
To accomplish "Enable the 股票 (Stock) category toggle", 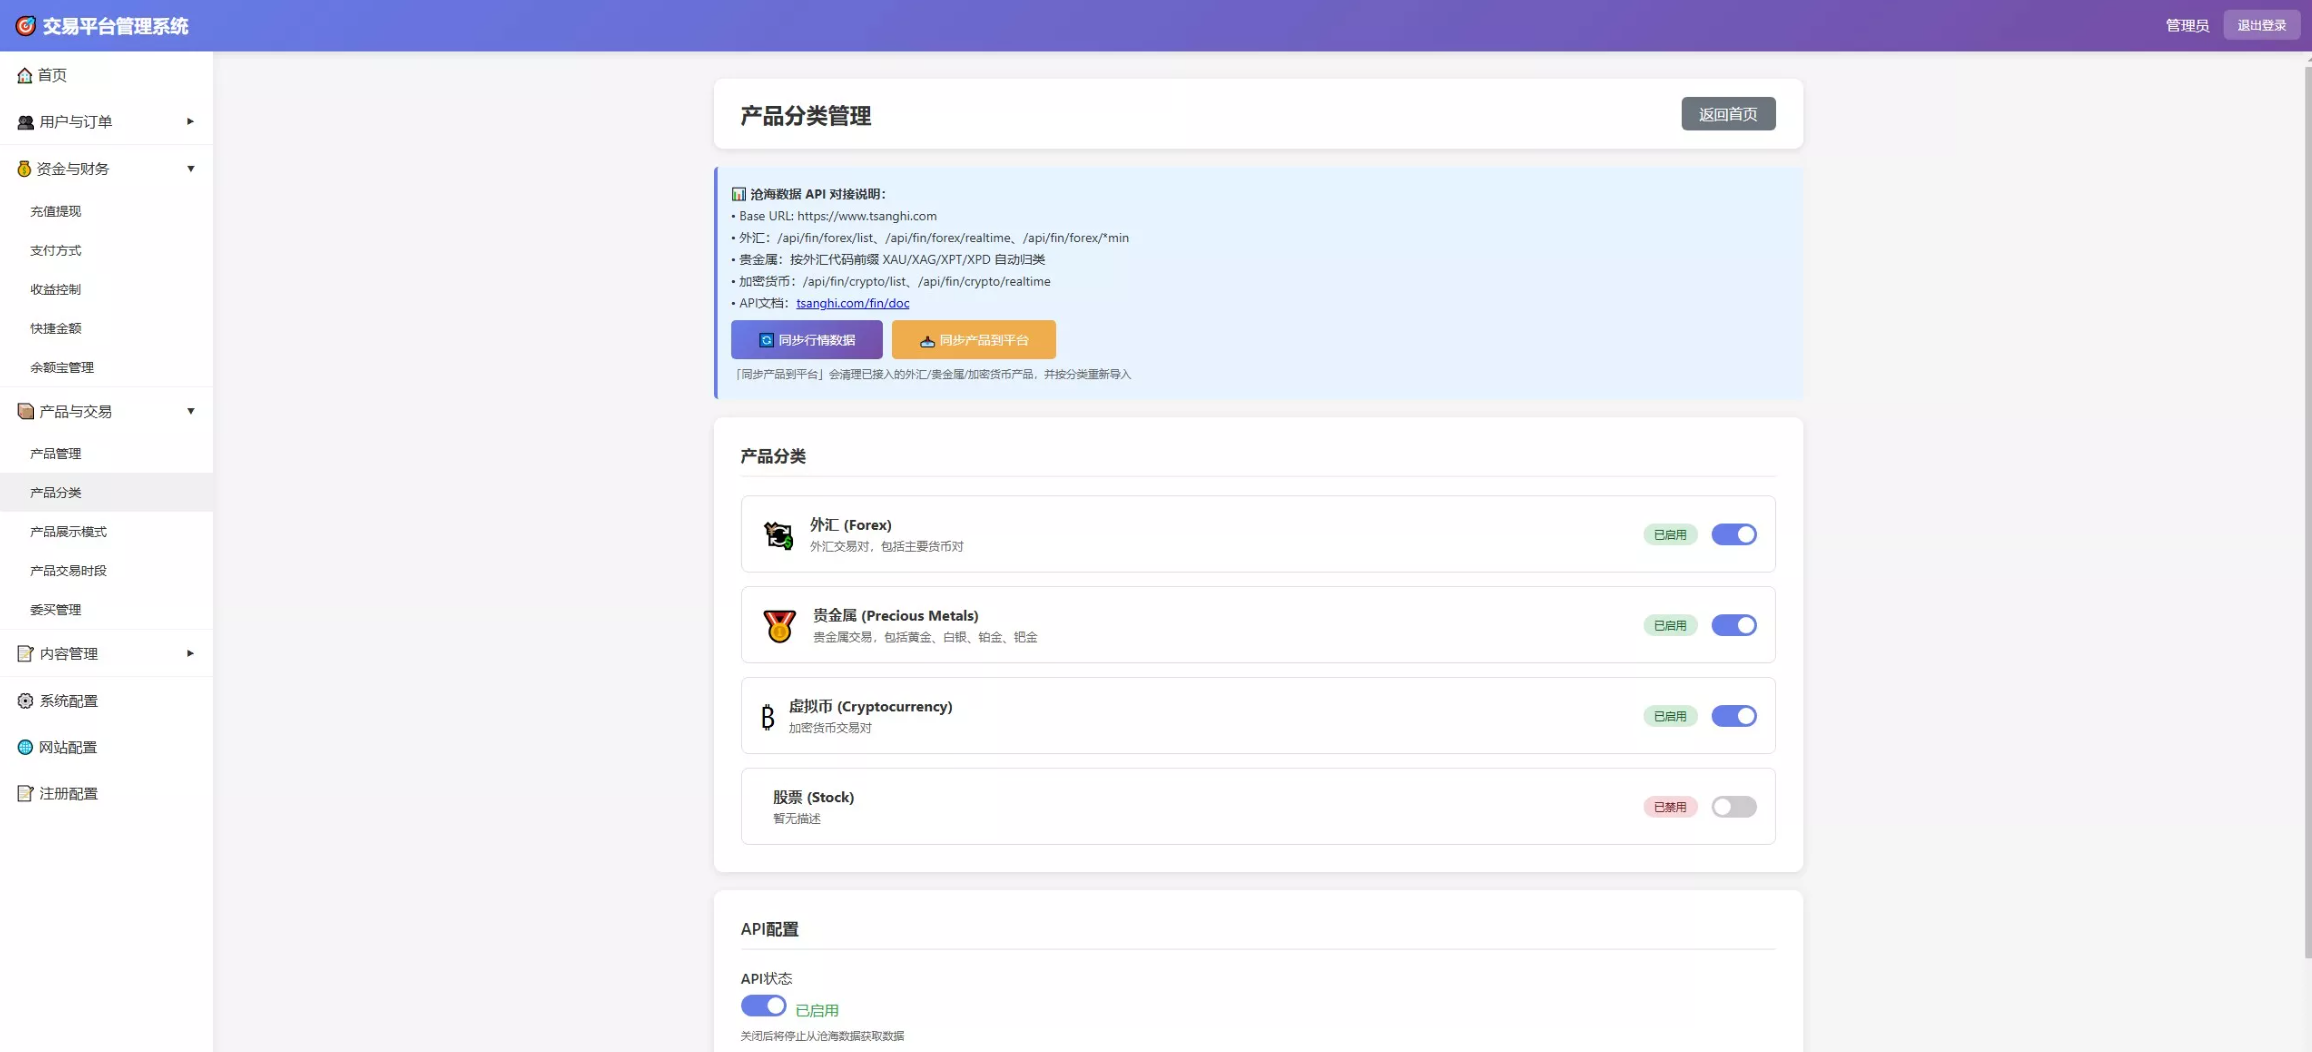I will 1733,807.
